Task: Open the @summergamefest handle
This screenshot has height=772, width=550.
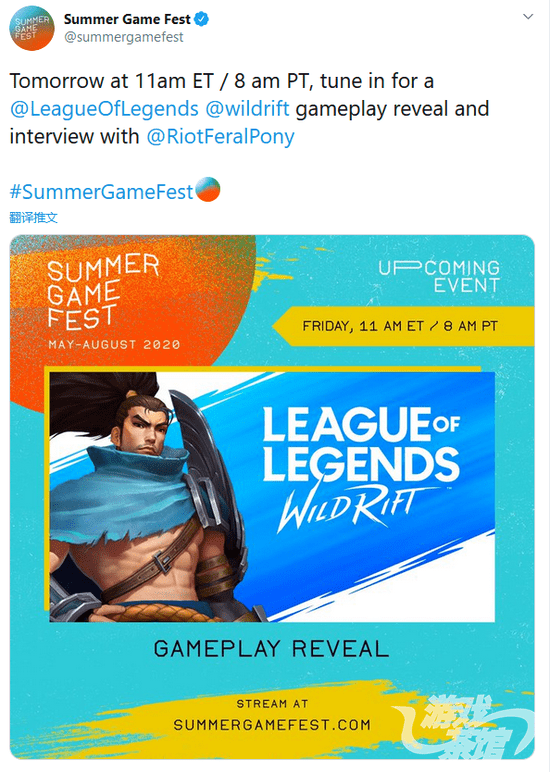Action: [x=124, y=37]
